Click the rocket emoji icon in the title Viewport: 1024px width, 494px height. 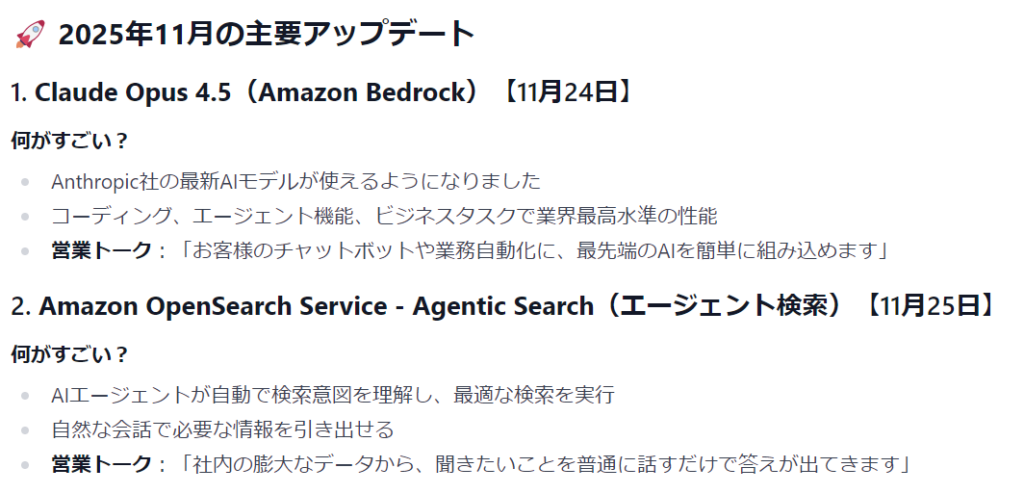[x=28, y=35]
